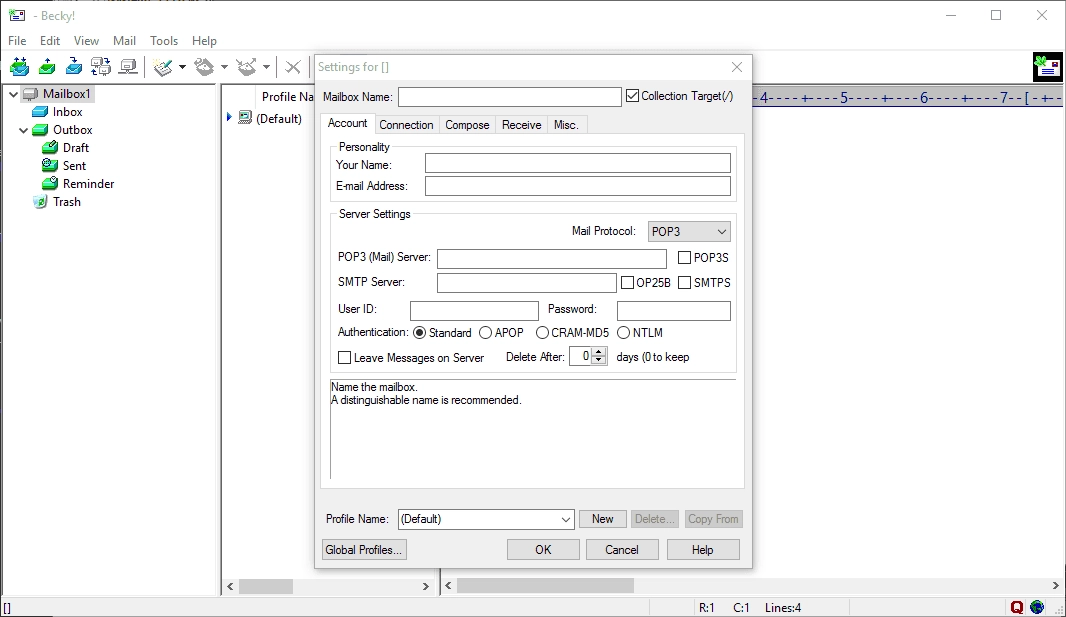Open the compose message dropdown arrow

182,67
